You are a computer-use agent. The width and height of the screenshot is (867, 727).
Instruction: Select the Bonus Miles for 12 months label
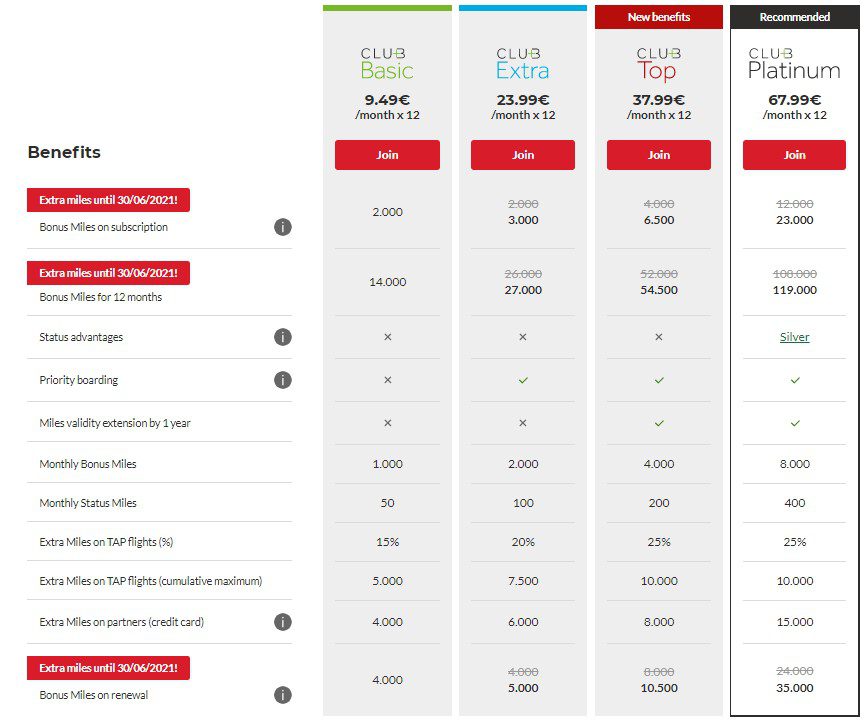[101, 297]
